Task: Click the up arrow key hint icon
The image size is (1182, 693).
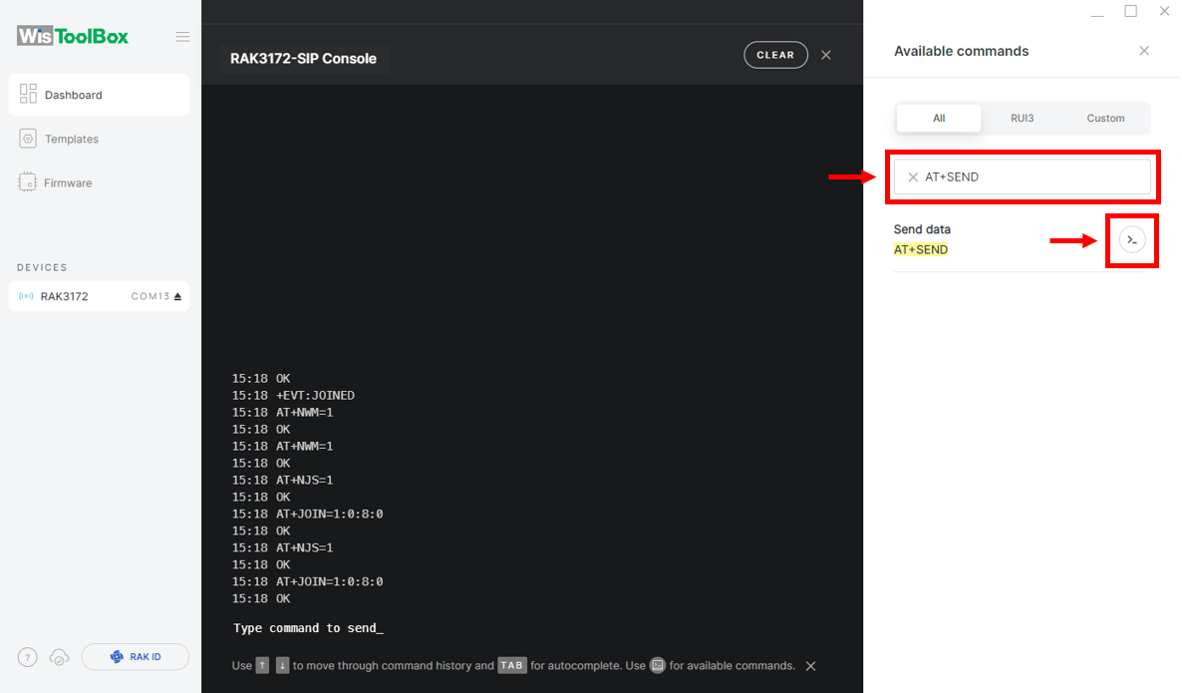Action: (x=262, y=665)
